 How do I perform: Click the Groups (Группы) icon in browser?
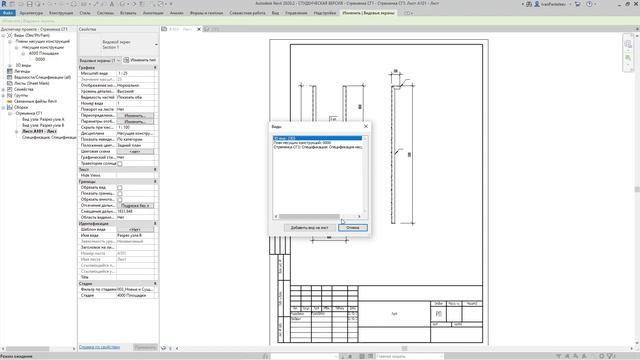pyautogui.click(x=10, y=95)
